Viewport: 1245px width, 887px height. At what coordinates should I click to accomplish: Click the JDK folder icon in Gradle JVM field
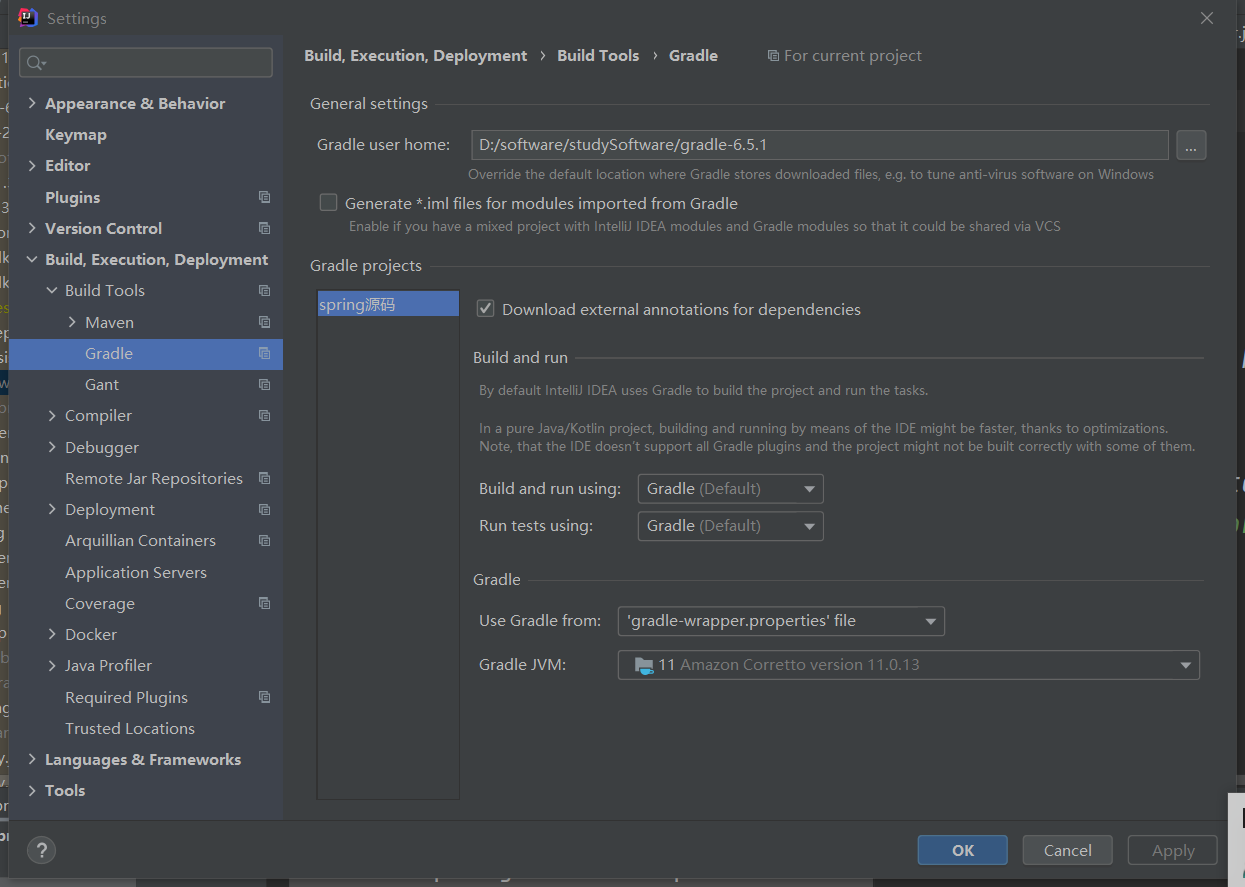click(x=643, y=665)
